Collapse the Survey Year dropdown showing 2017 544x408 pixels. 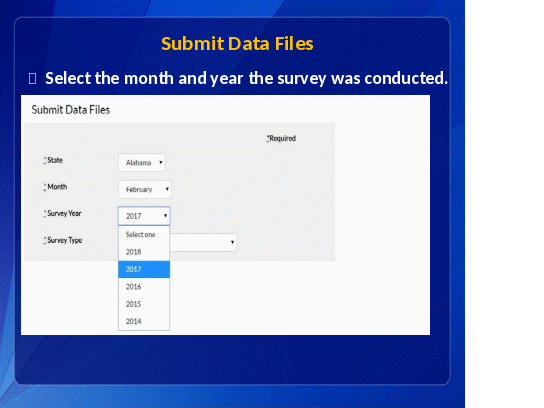point(144,216)
